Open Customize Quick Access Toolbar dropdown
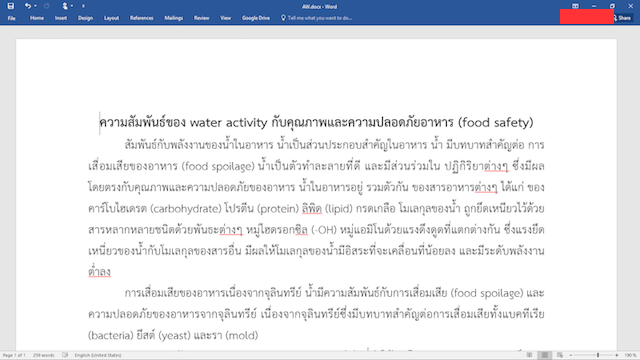Image resolution: width=640 pixels, height=360 pixels. pyautogui.click(x=83, y=6)
